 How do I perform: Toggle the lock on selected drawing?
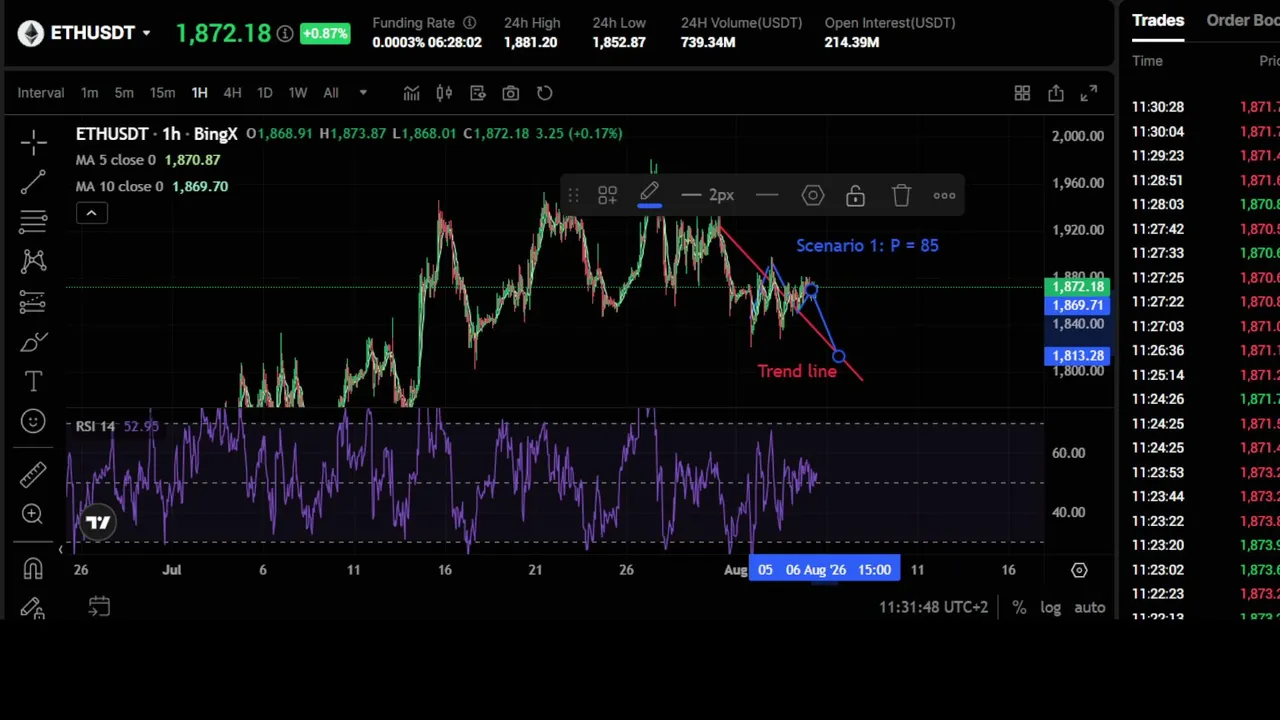coord(855,195)
